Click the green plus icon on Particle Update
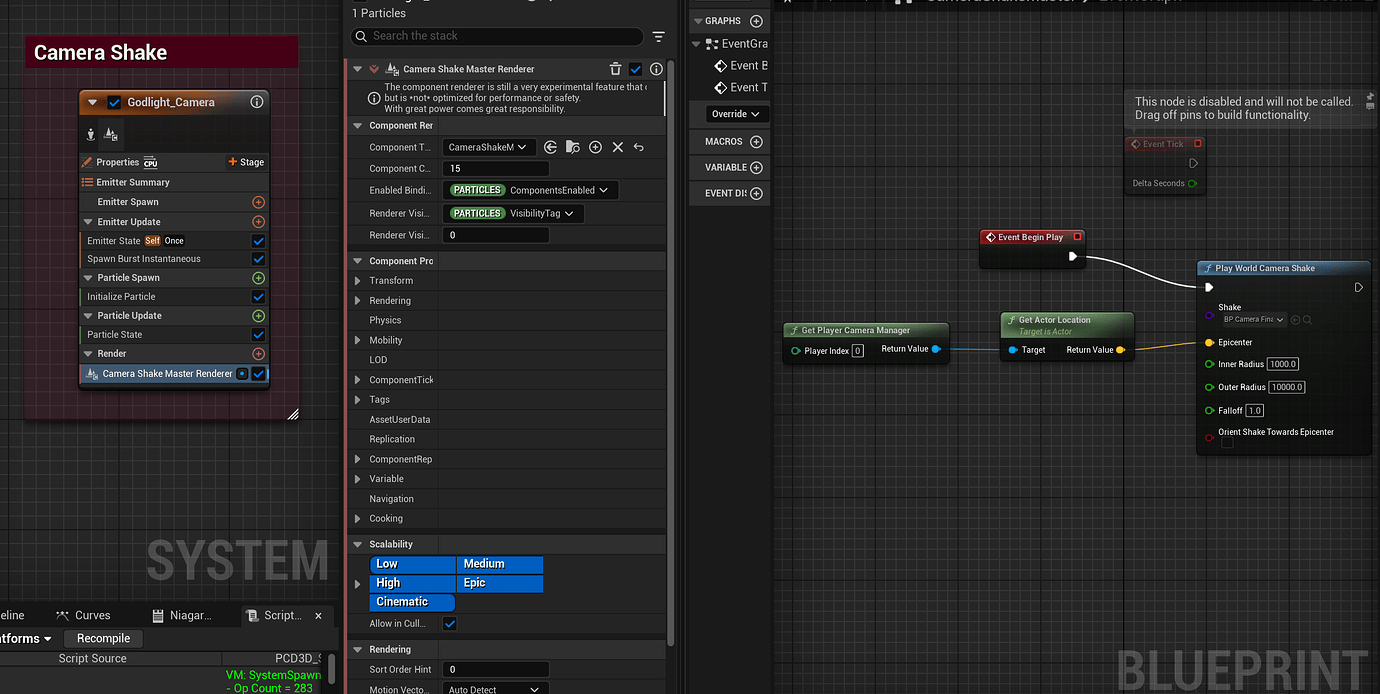1380x694 pixels. pos(258,316)
